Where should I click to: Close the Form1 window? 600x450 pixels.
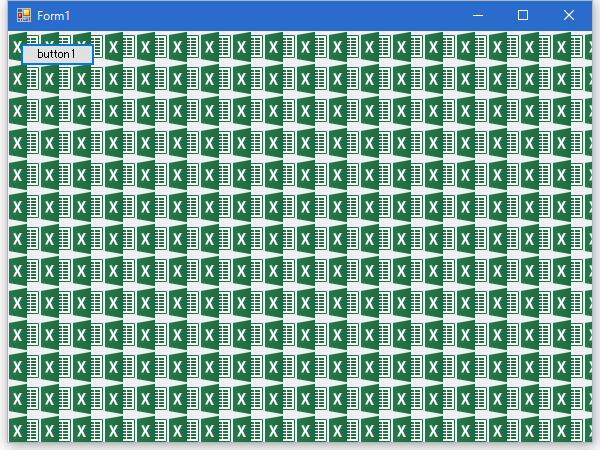pos(569,15)
